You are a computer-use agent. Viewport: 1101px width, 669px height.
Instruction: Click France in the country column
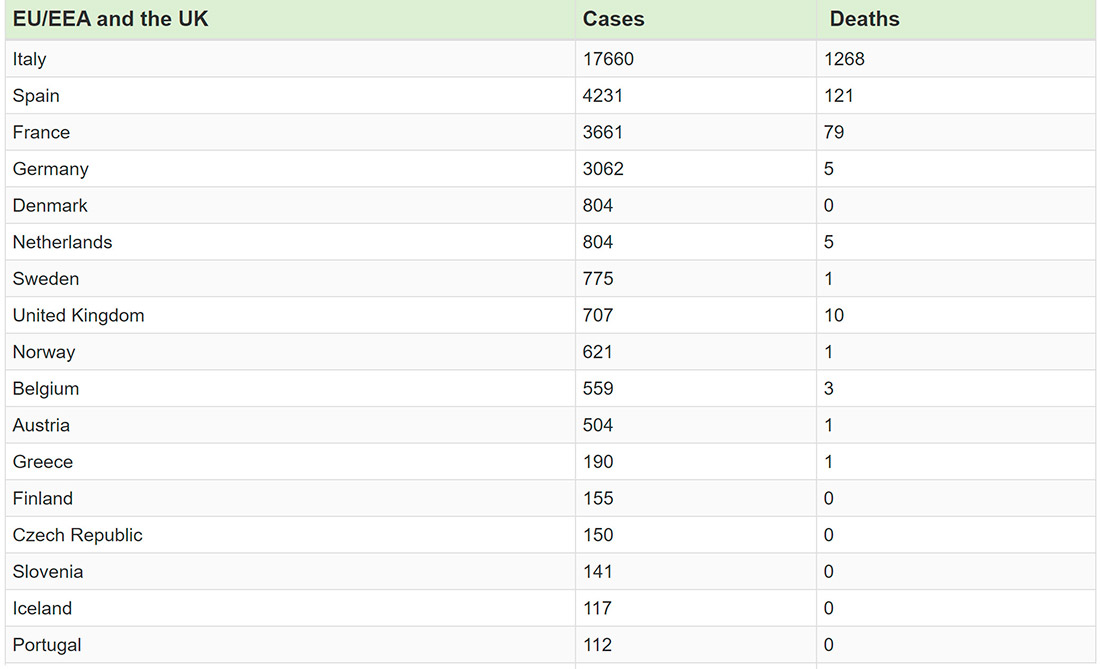41,132
